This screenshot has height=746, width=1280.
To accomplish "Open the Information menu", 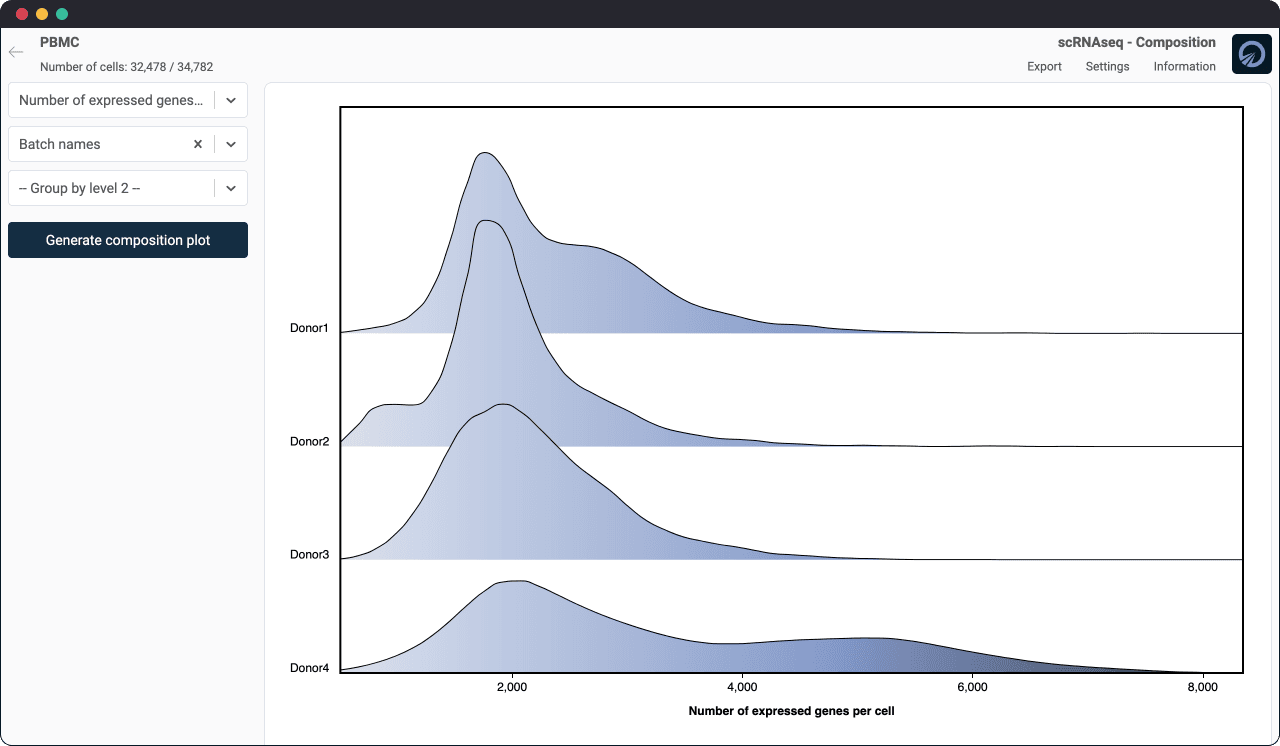I will [x=1184, y=67].
